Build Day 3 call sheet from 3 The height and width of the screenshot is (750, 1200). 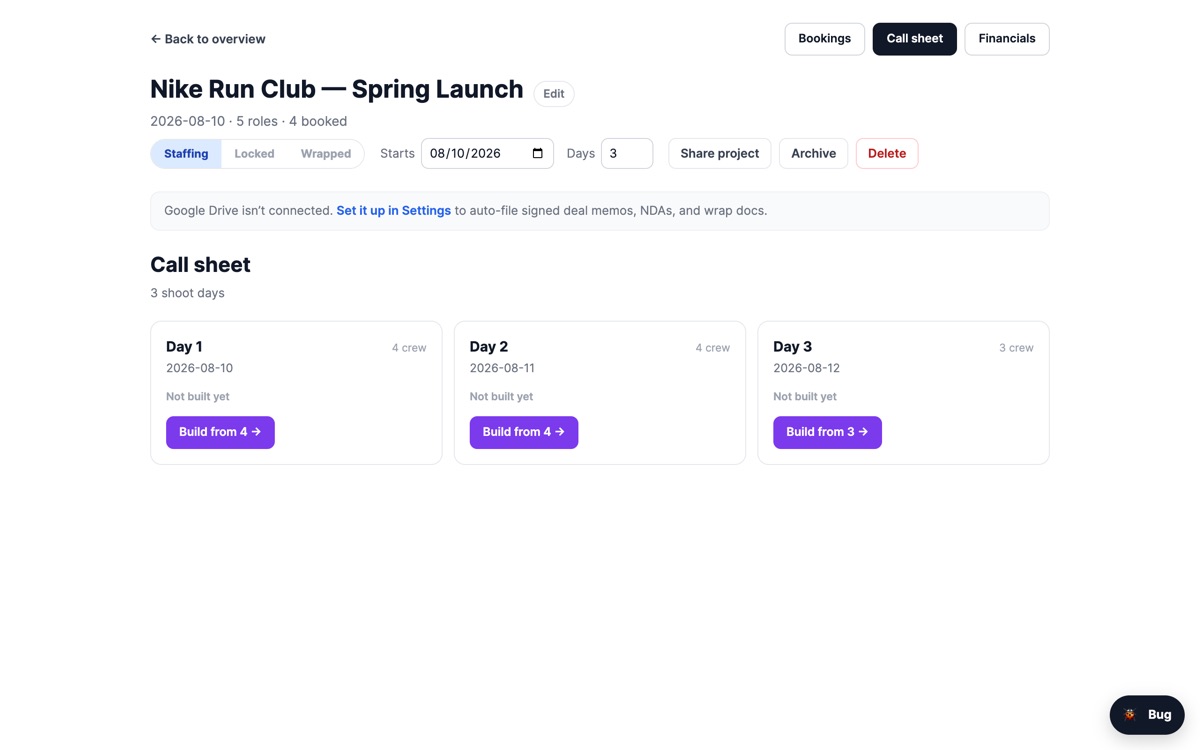[827, 432]
